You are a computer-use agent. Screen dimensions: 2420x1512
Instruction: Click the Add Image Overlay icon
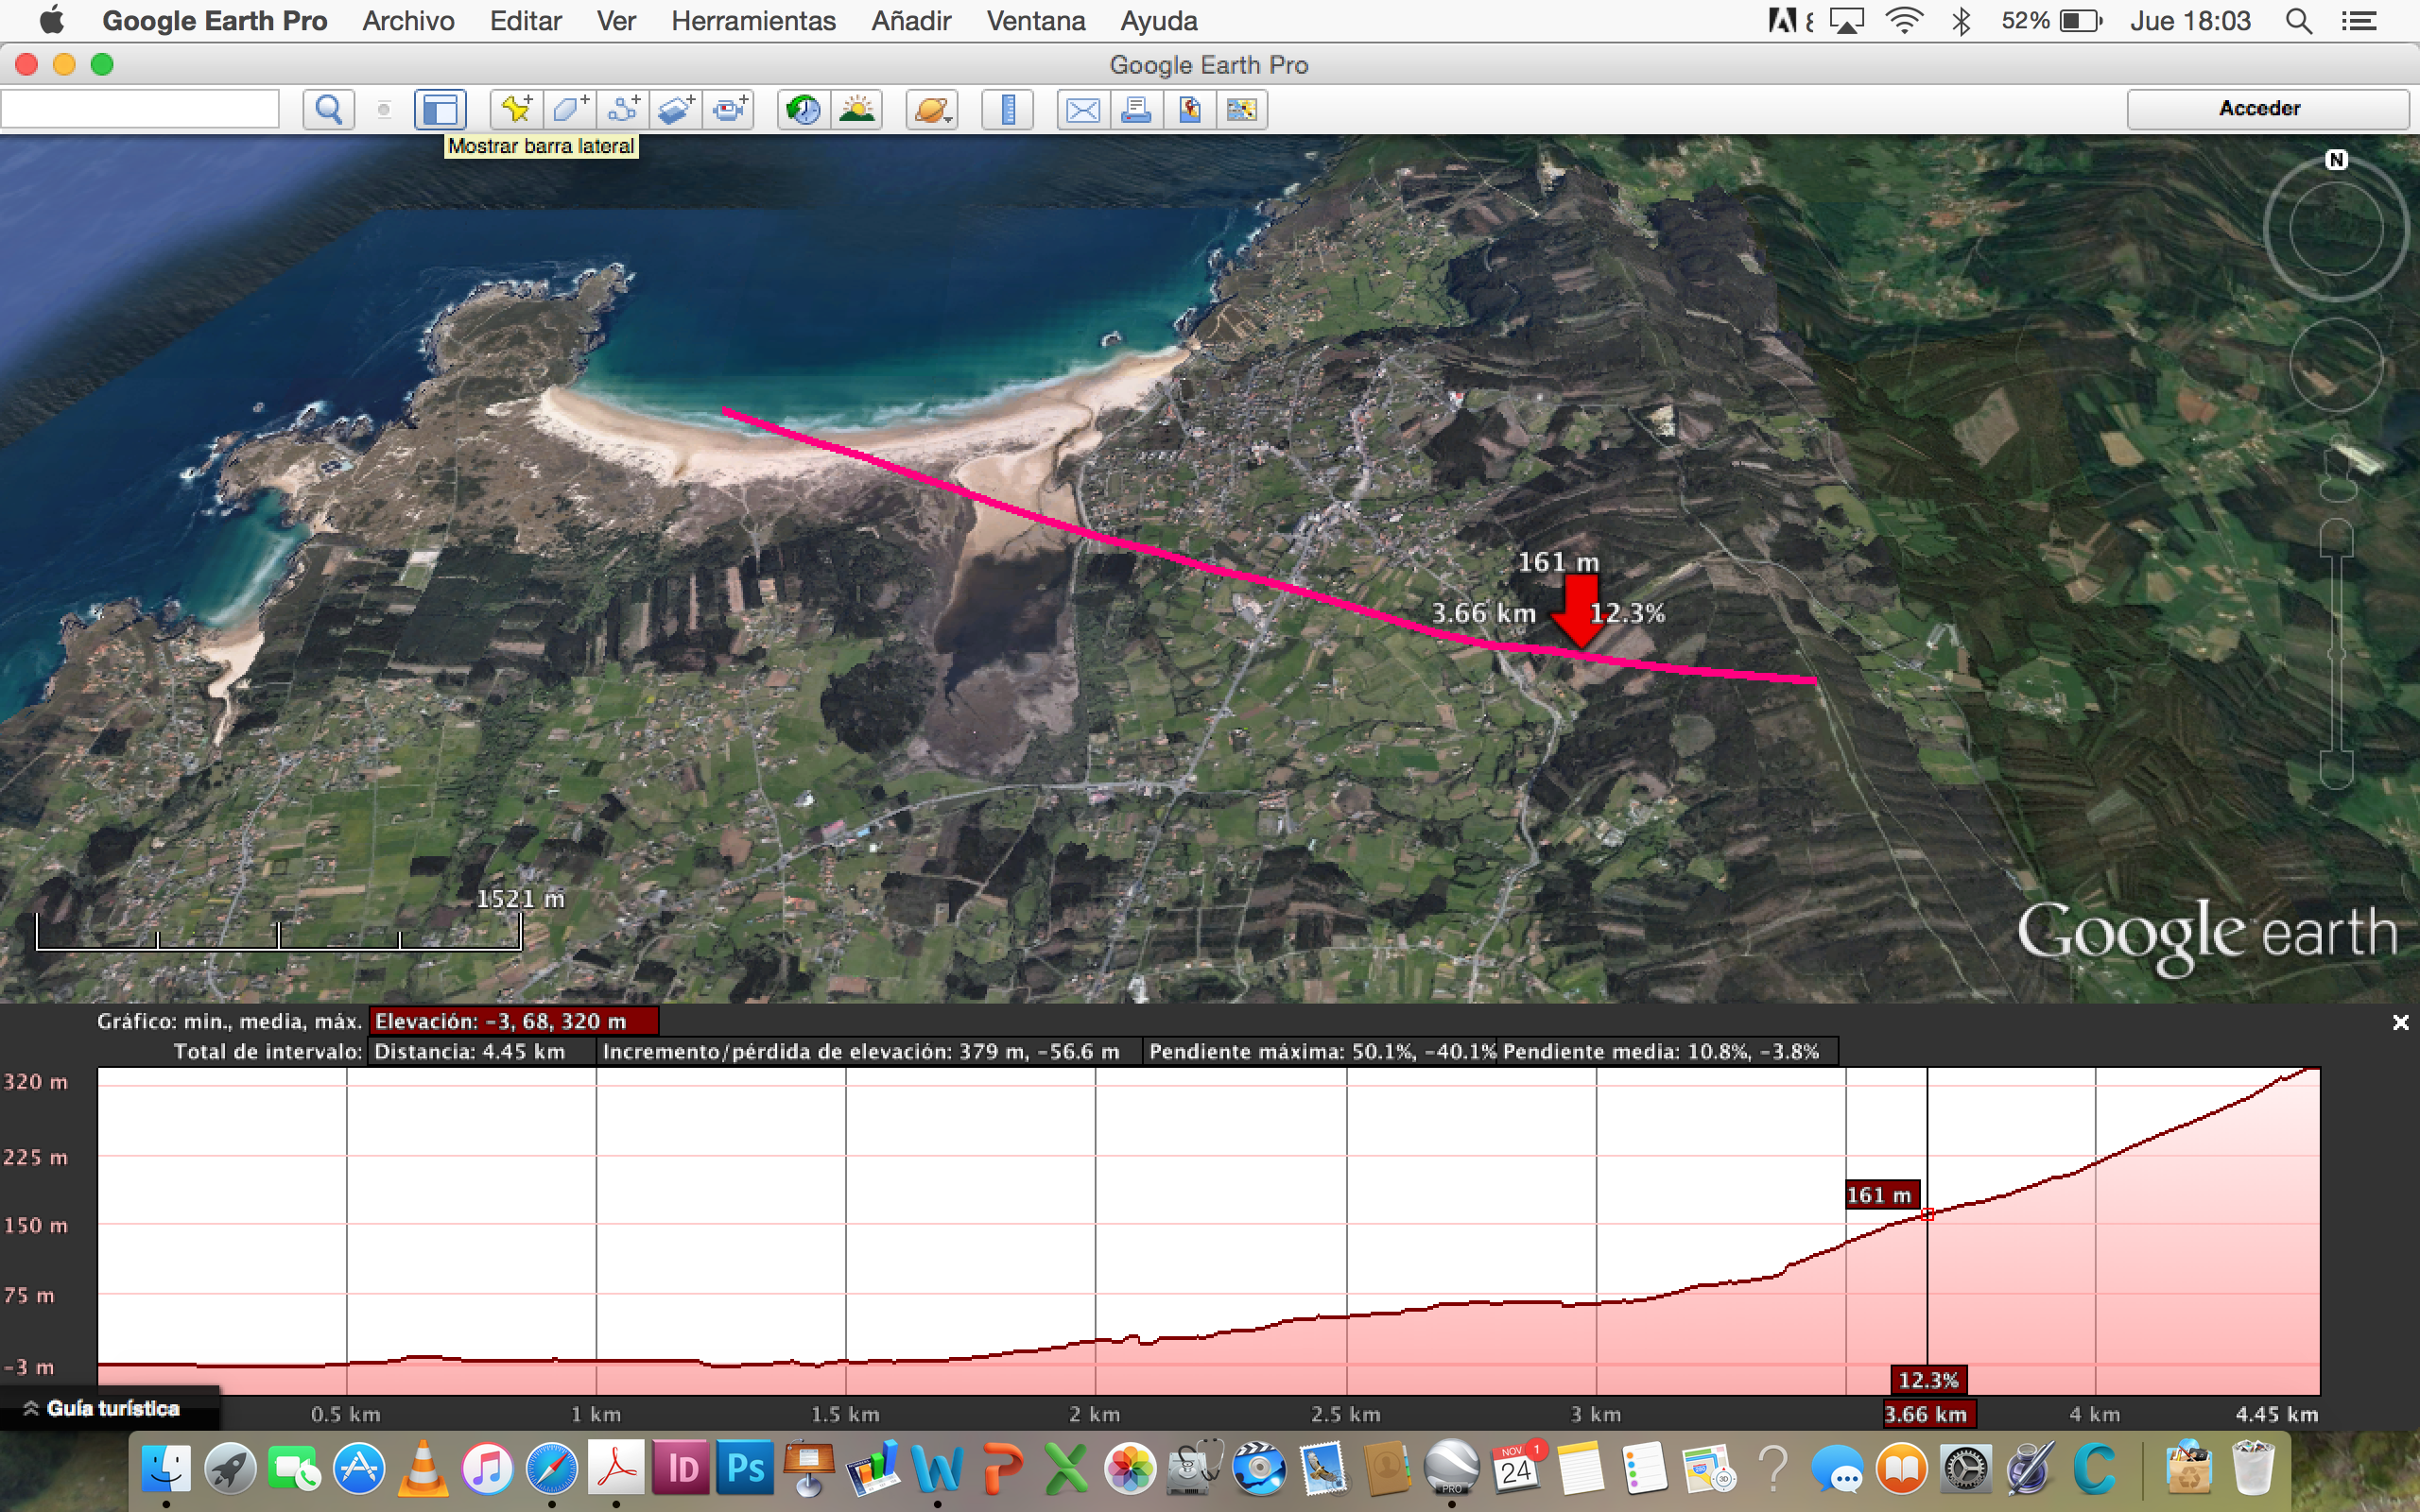[676, 109]
